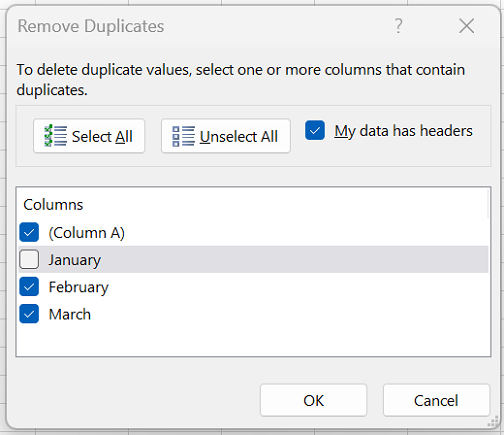Close the Remove Duplicates dialog
The width and height of the screenshot is (504, 435).
[466, 26]
